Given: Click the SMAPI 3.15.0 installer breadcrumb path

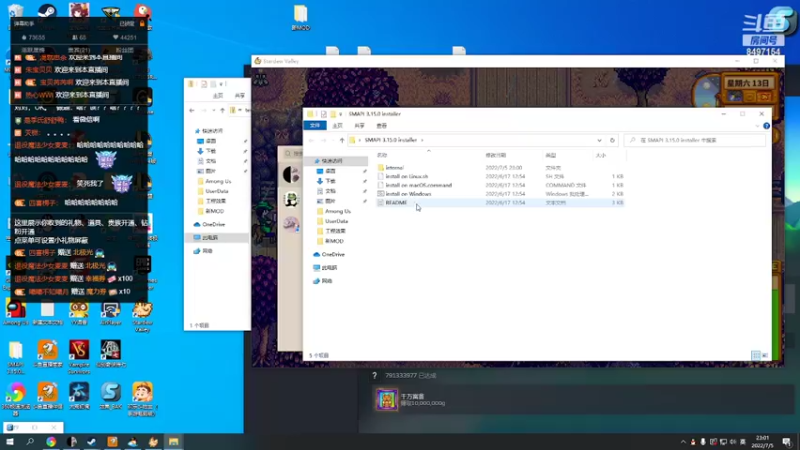Looking at the screenshot, I should [x=391, y=140].
